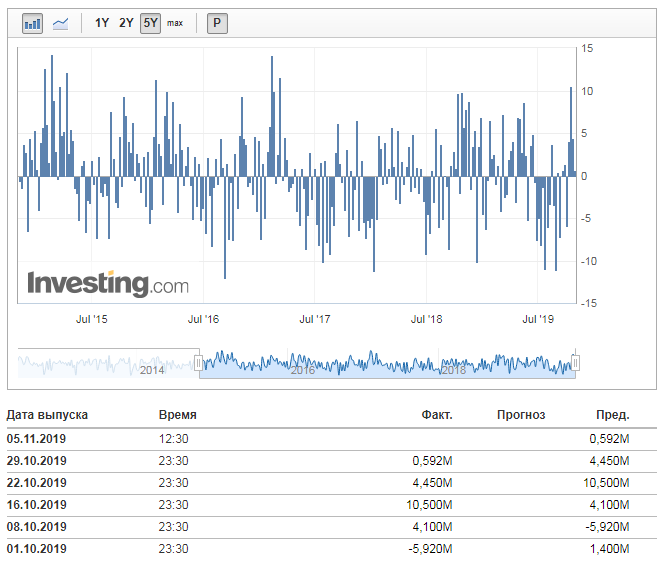The height and width of the screenshot is (563, 672).
Task: Click the date 29.10.2019
Action: tap(36, 461)
